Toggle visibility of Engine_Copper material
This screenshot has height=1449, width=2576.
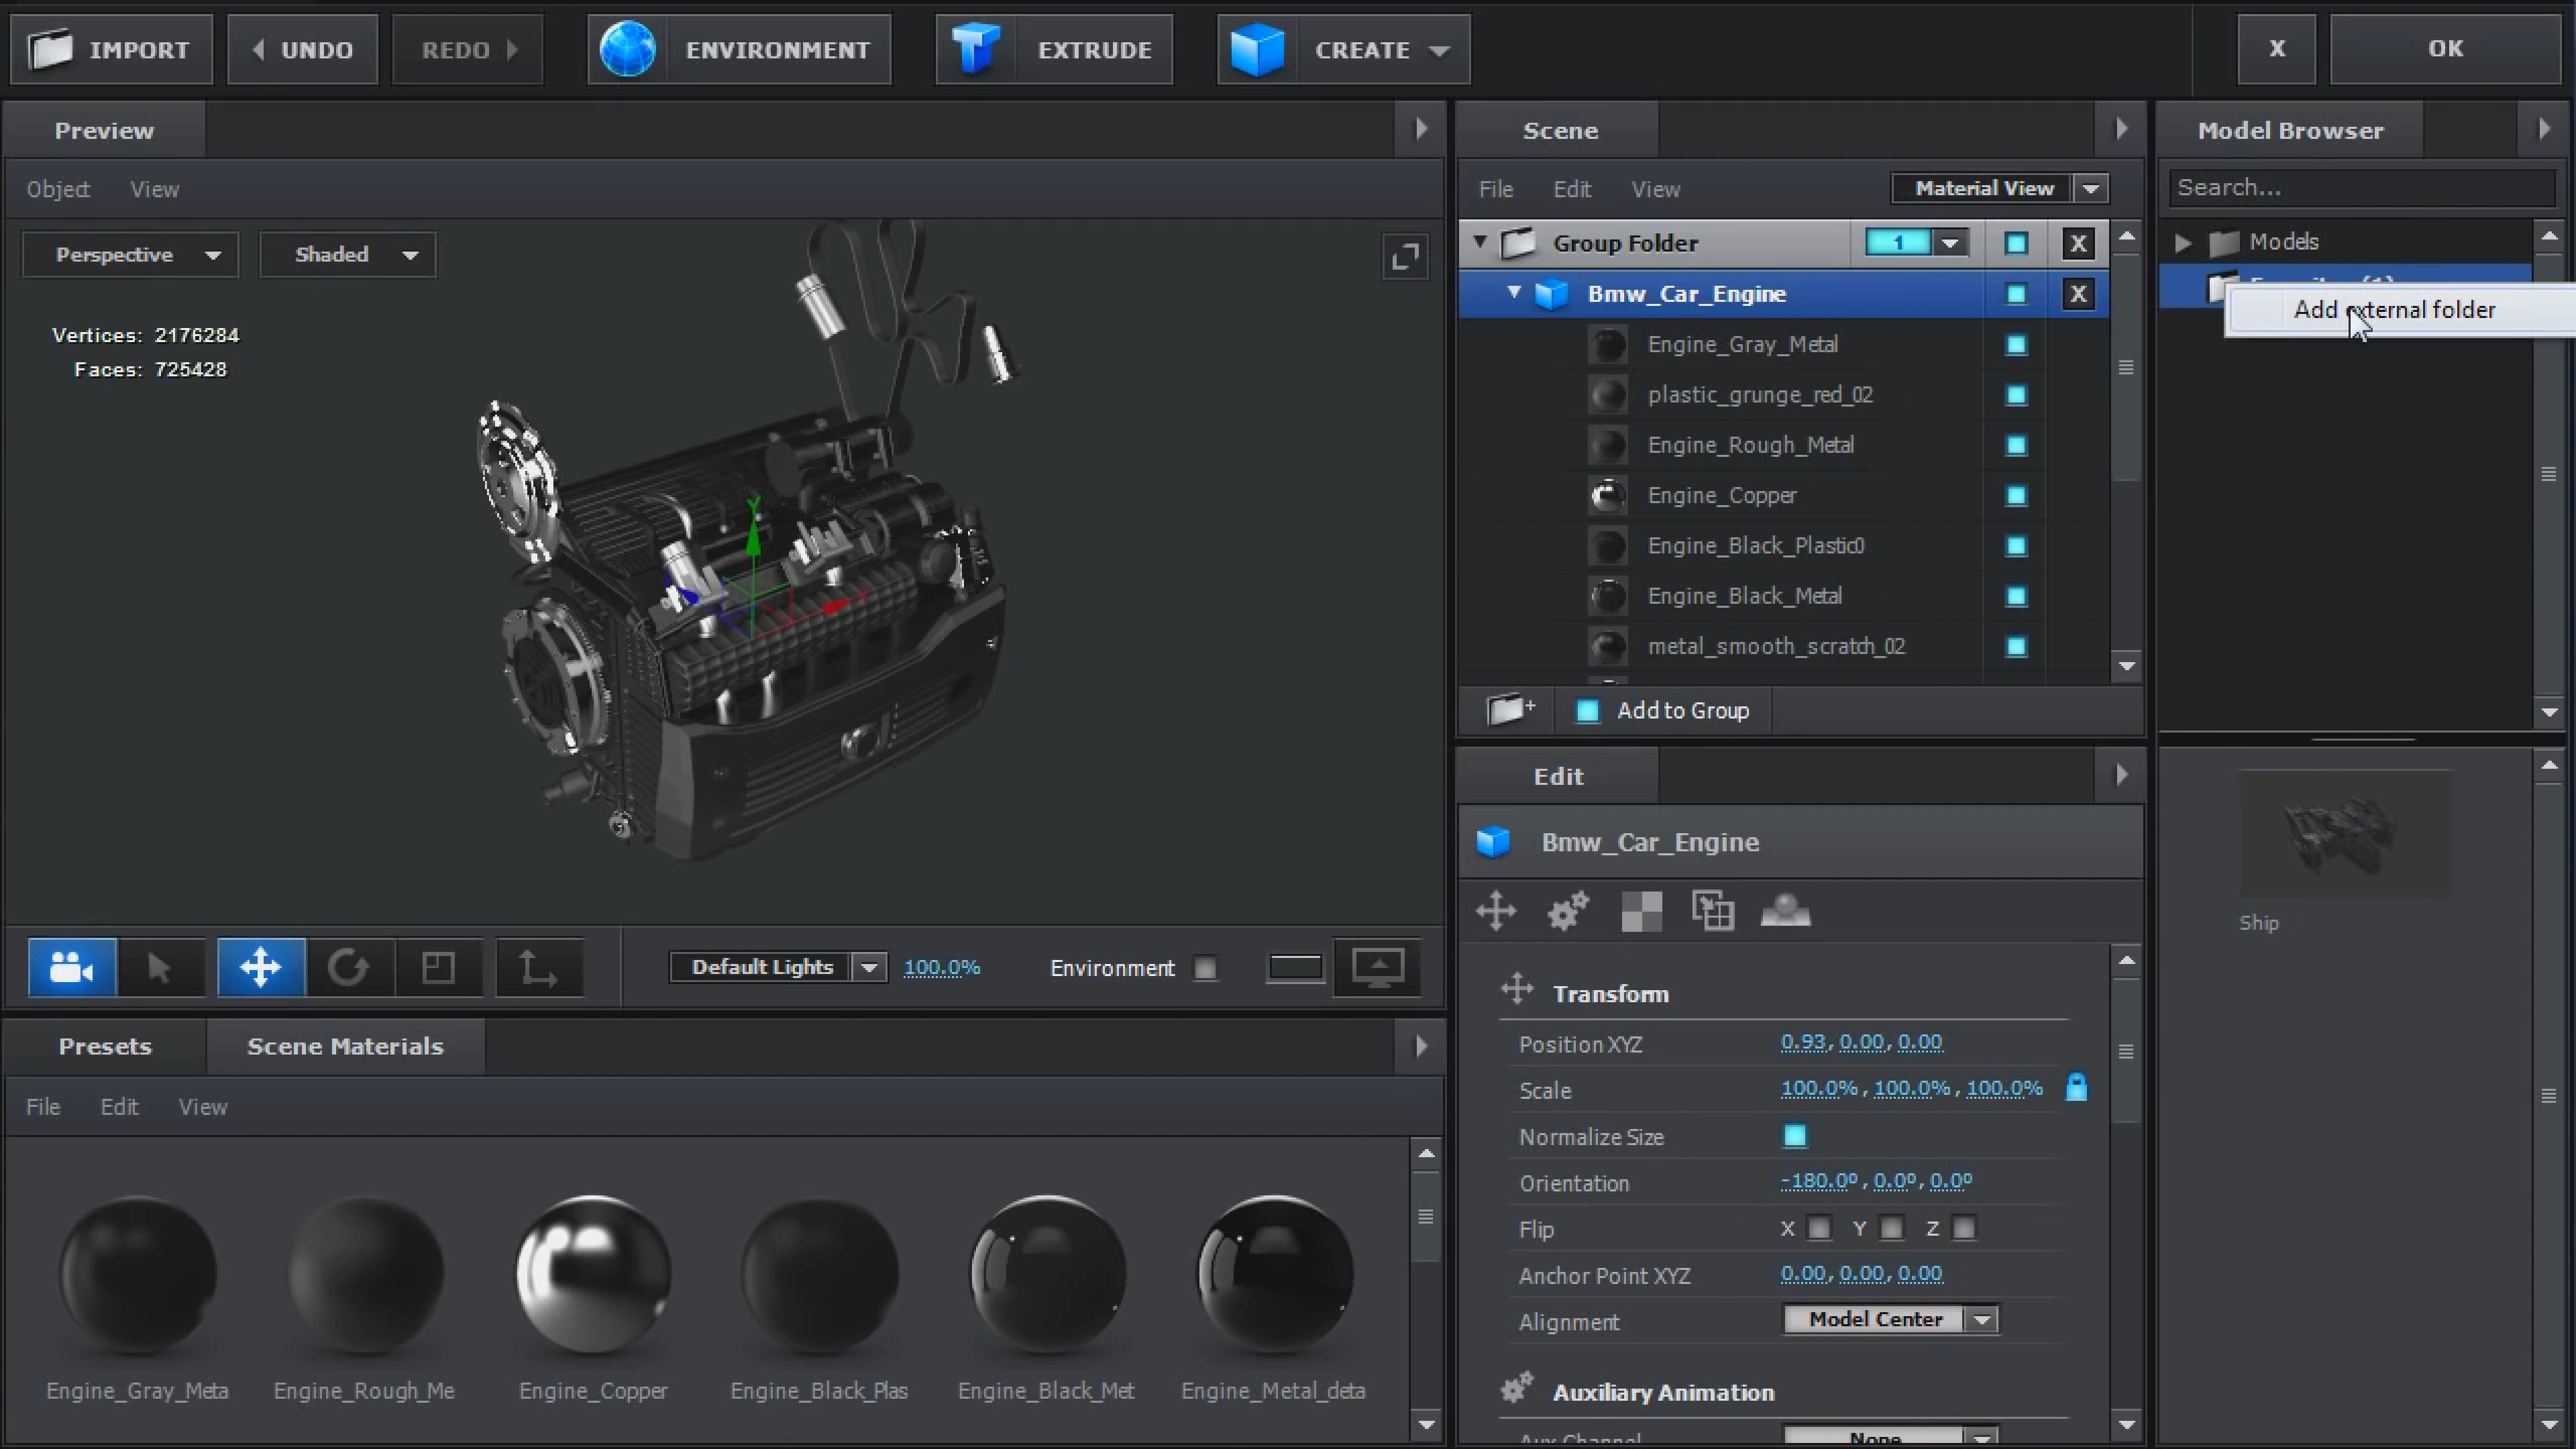2016,496
